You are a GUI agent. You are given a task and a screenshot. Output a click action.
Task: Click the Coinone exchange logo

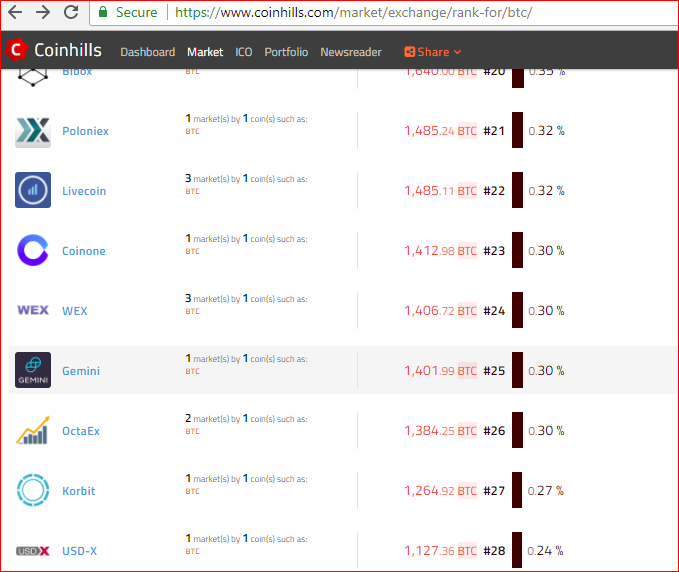coord(33,250)
